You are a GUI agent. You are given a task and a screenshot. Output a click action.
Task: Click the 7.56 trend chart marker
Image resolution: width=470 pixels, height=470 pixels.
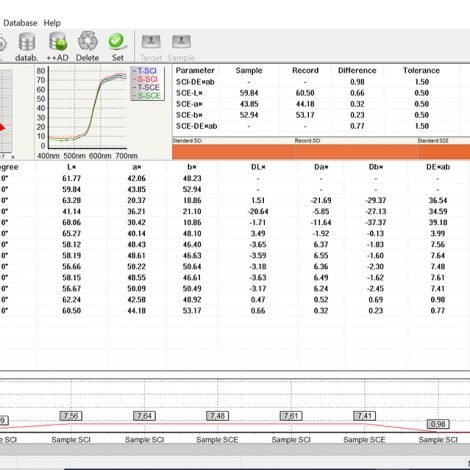pos(71,416)
